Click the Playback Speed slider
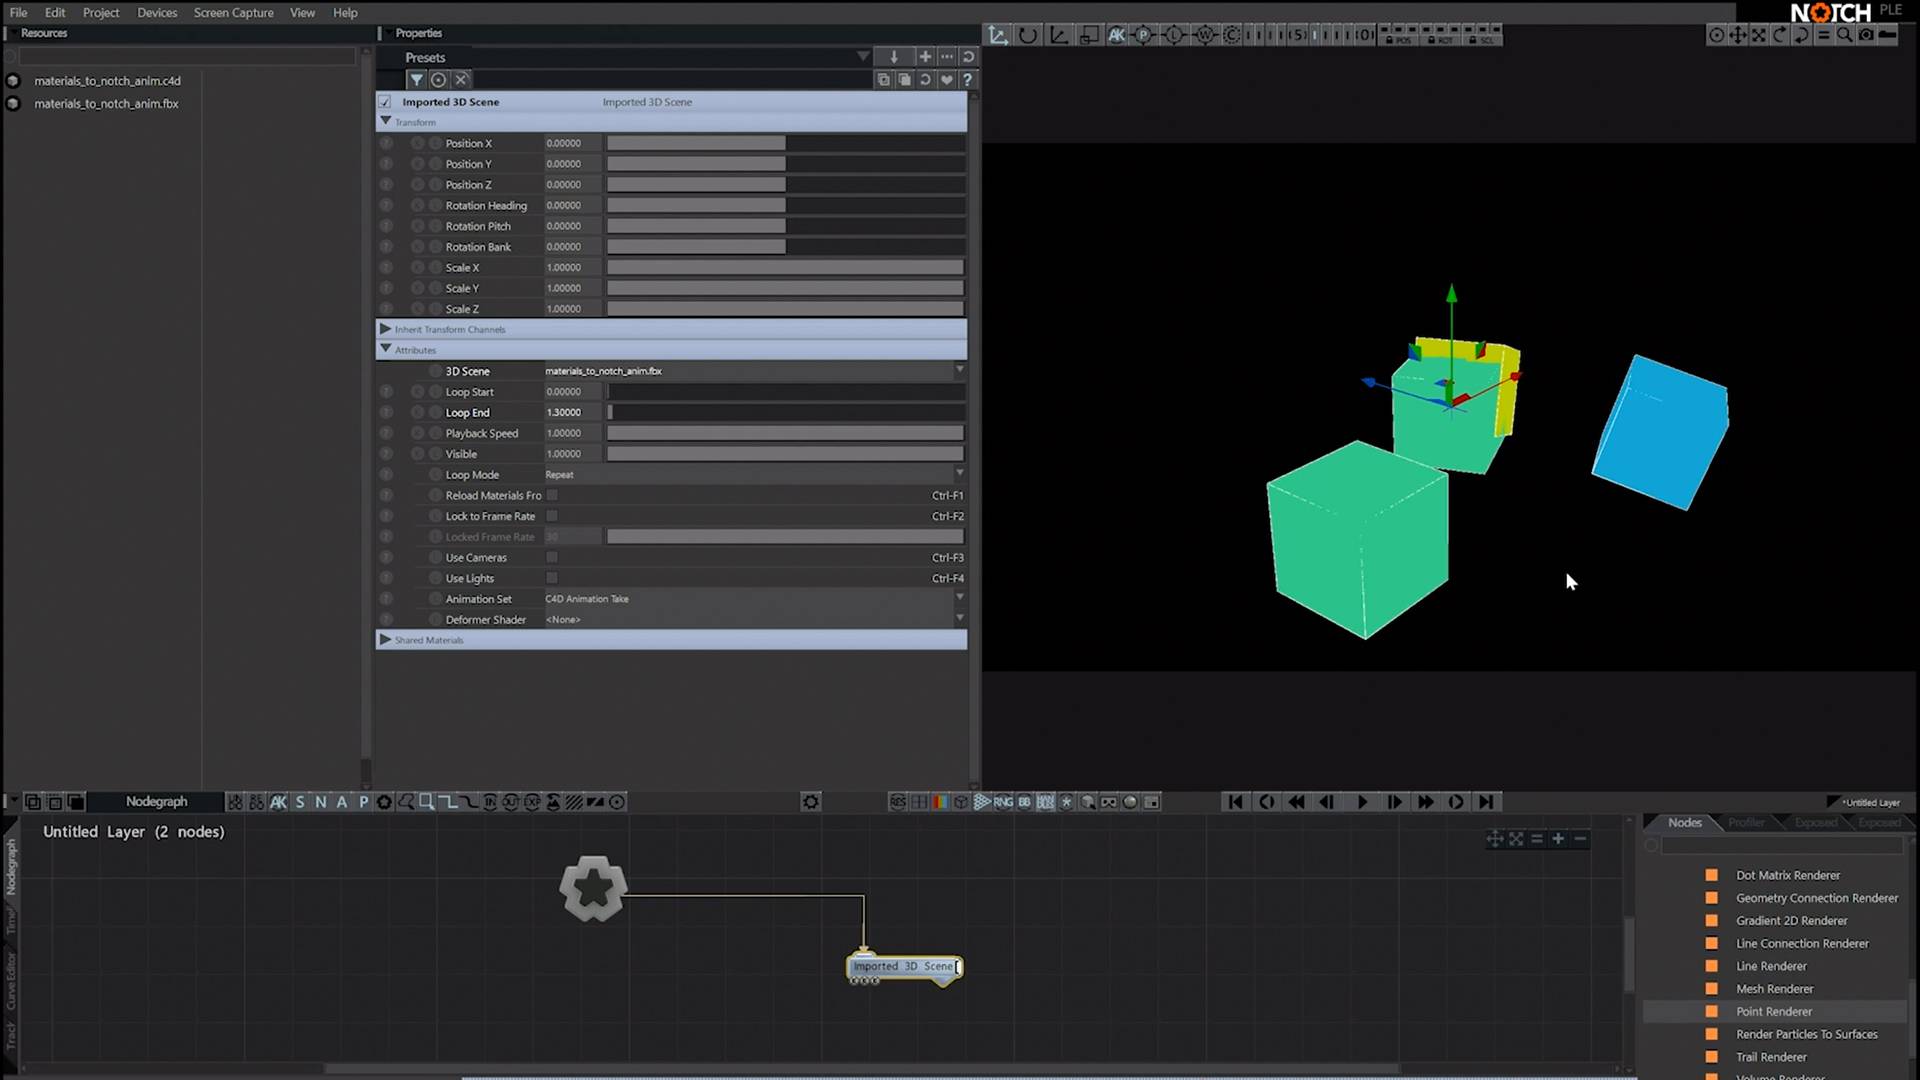The height and width of the screenshot is (1080, 1920). [x=785, y=433]
